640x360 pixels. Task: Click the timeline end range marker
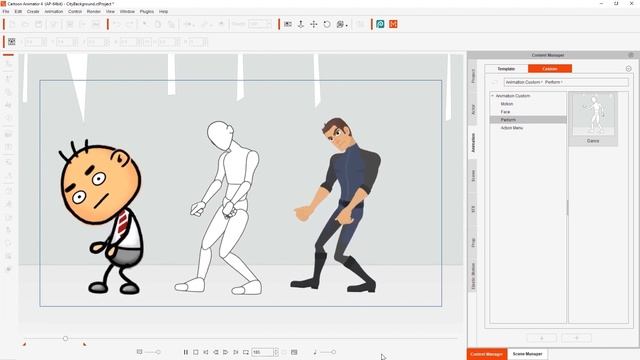[84, 344]
